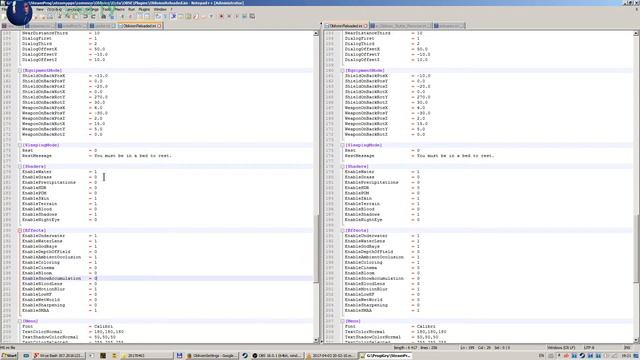
Task: Select OblivionReloaded.ini tab in left pane
Action: [x=140, y=26]
